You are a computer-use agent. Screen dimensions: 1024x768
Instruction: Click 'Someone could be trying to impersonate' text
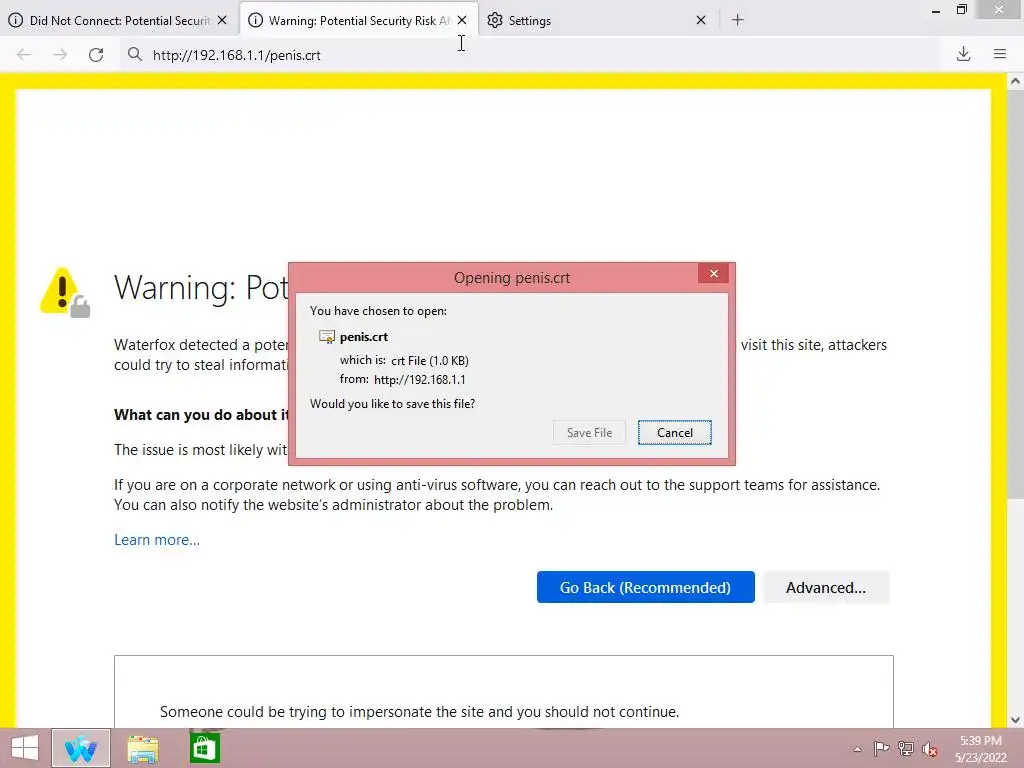pyautogui.click(x=419, y=712)
